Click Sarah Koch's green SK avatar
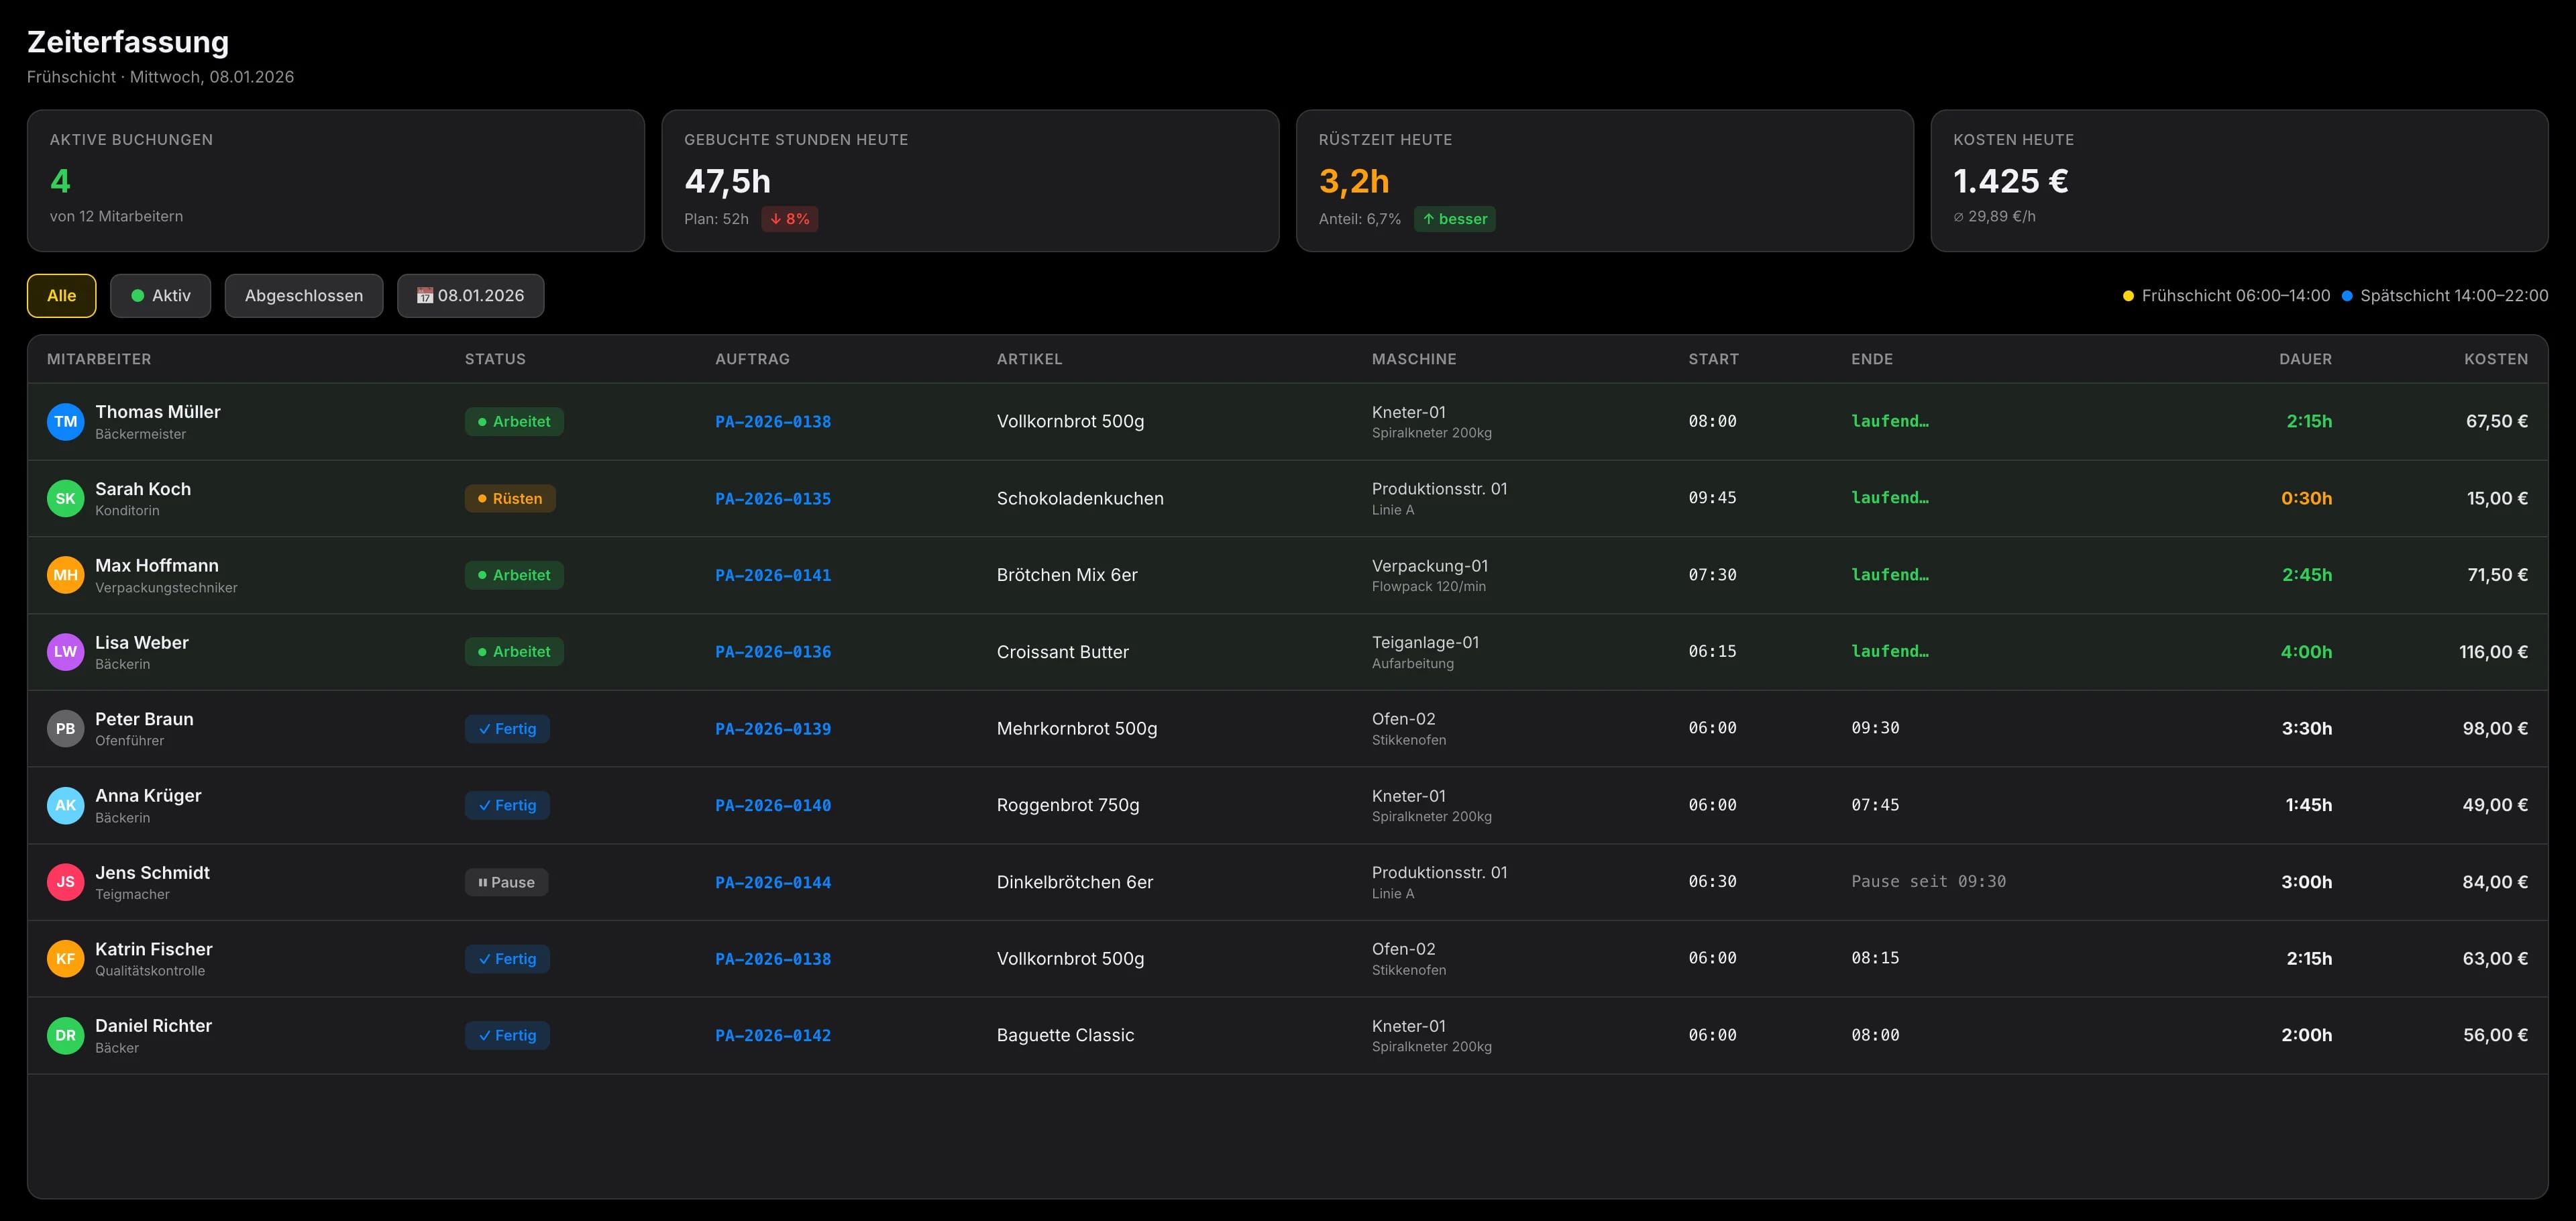Image resolution: width=2576 pixels, height=1221 pixels. (65, 498)
